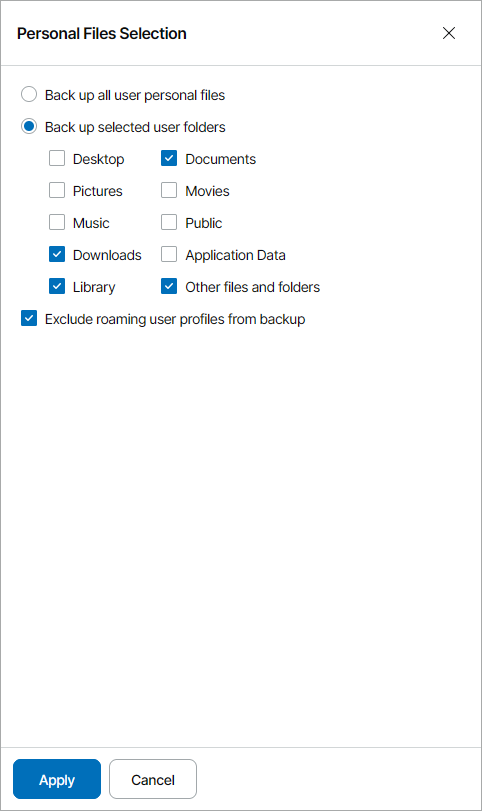Viewport: 482px width, 811px height.
Task: Check the Music folder checkbox
Action: click(57, 222)
